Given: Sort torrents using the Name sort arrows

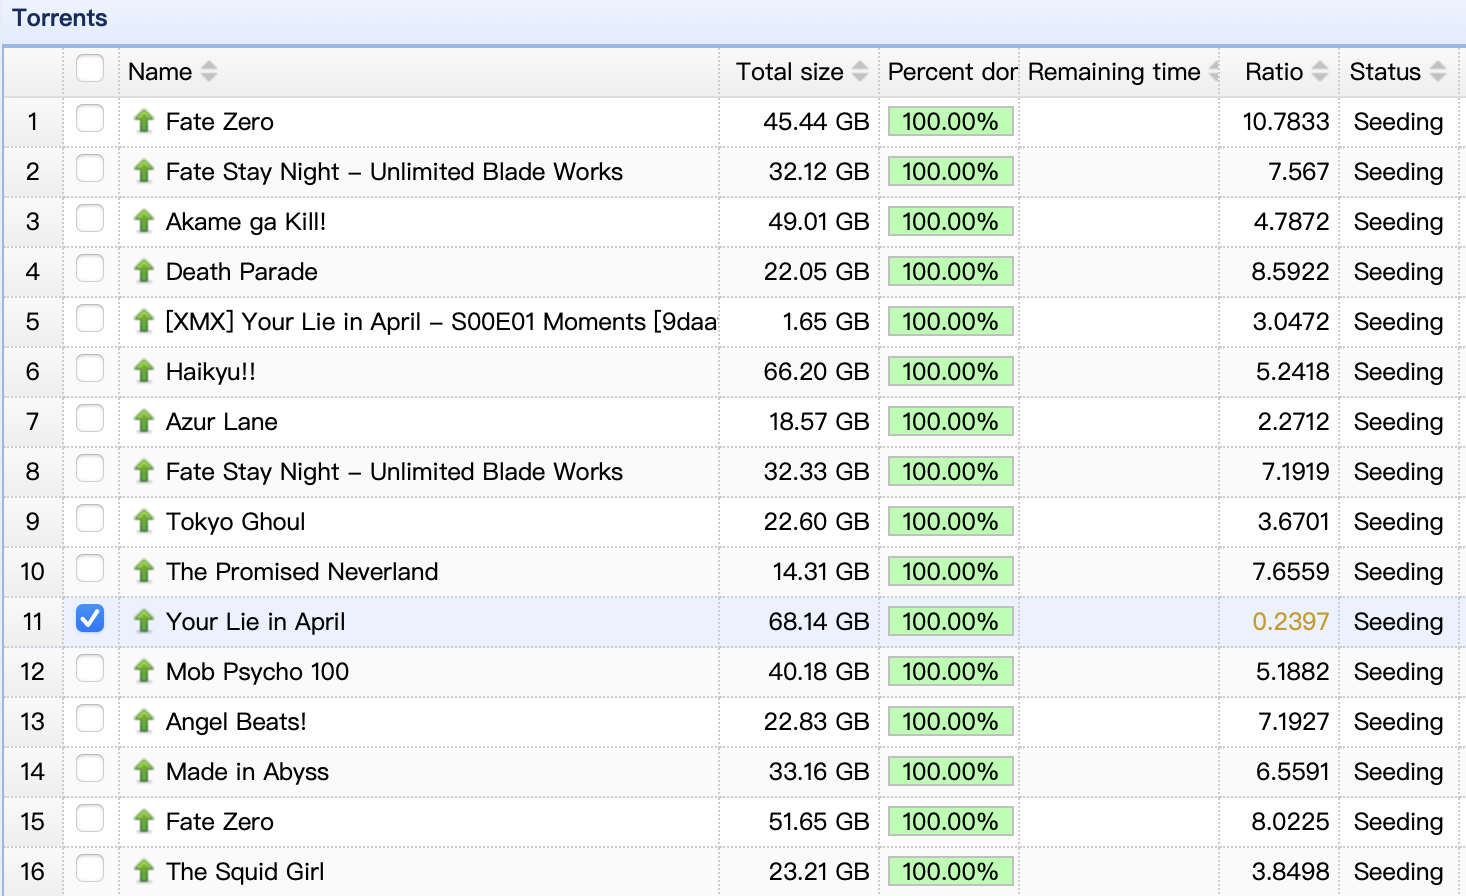Looking at the screenshot, I should coord(209,72).
